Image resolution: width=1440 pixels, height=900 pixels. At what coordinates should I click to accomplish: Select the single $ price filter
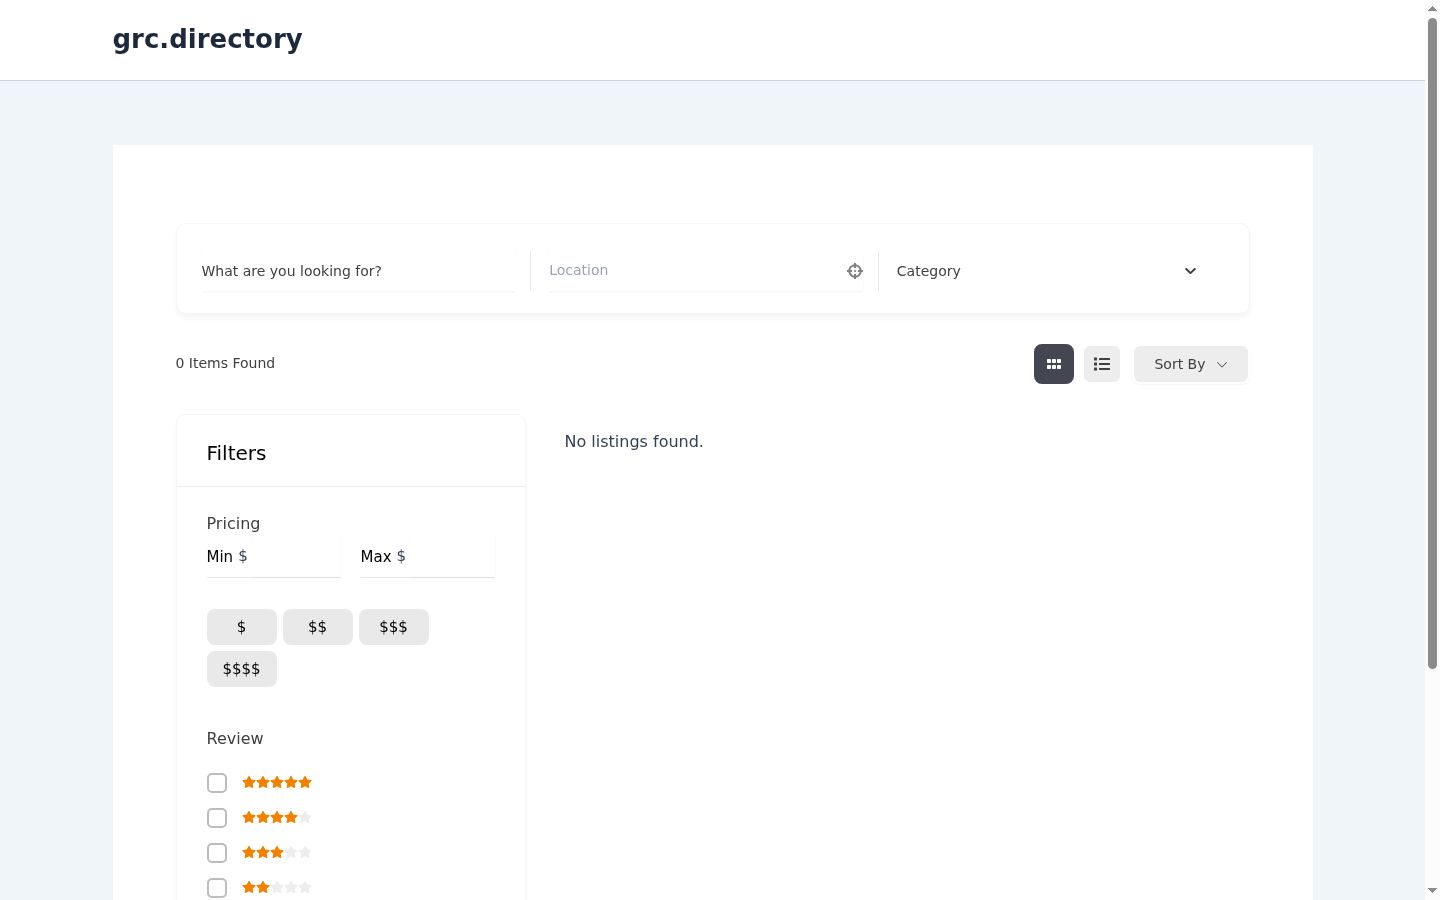(x=242, y=627)
